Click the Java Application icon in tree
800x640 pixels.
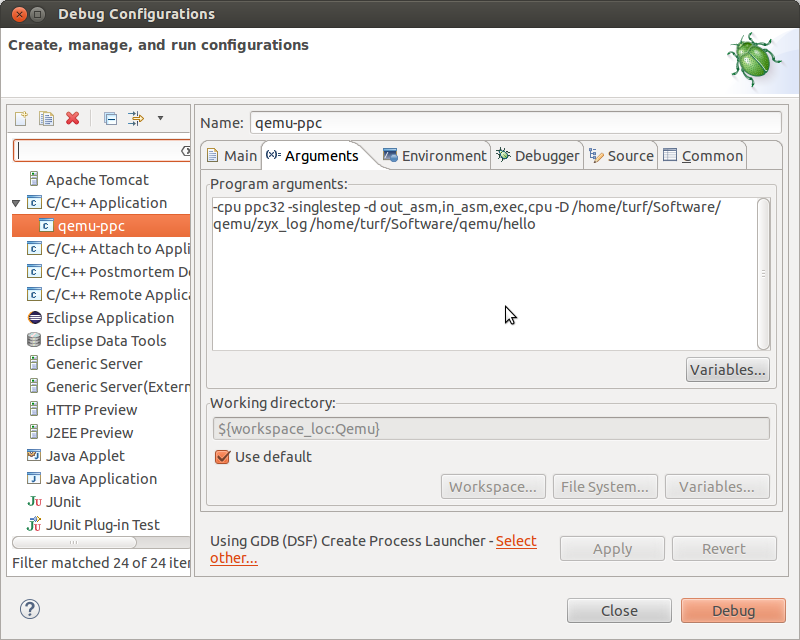pyautogui.click(x=34, y=479)
